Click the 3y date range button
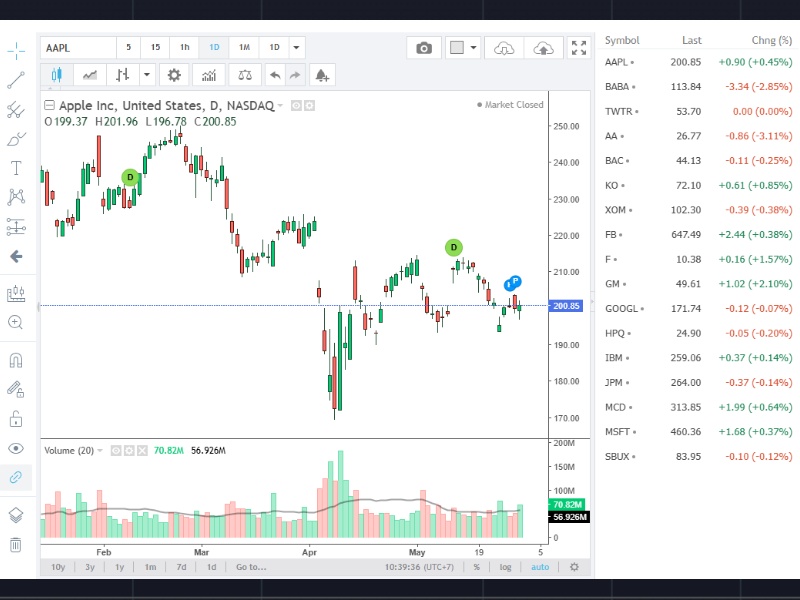This screenshot has height=600, width=800. pyautogui.click(x=90, y=567)
